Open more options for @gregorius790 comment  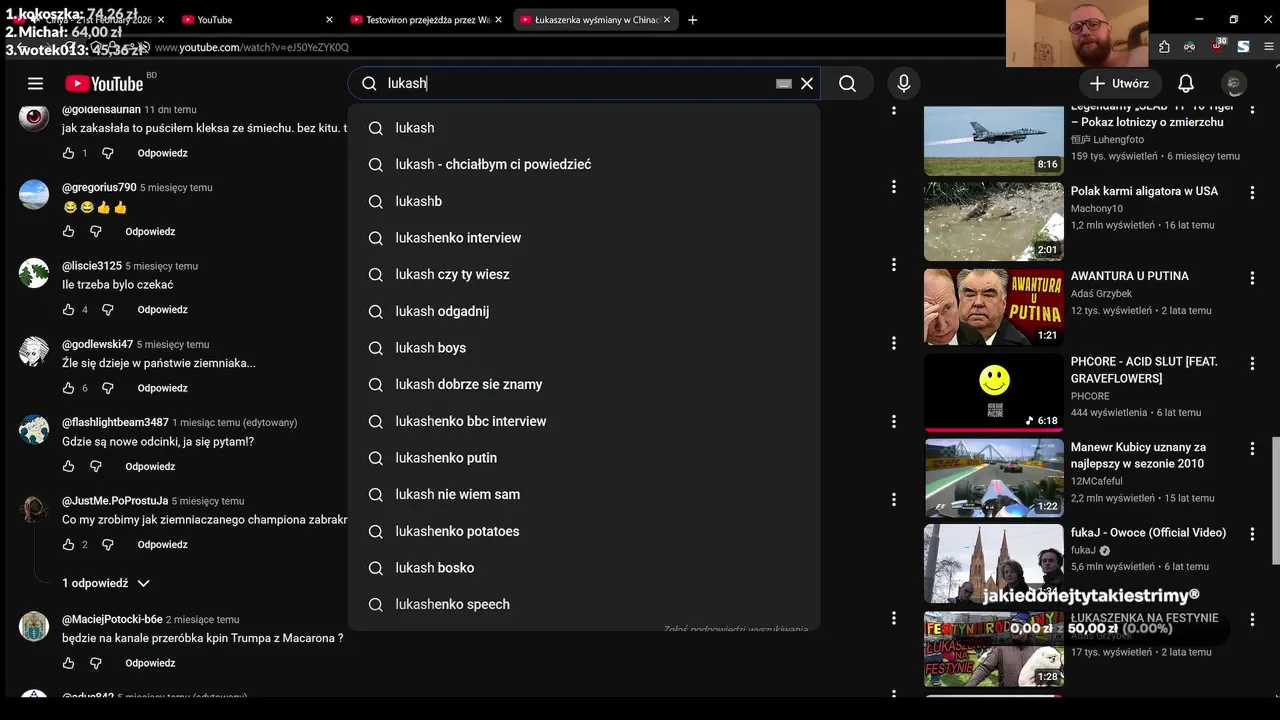click(x=894, y=187)
